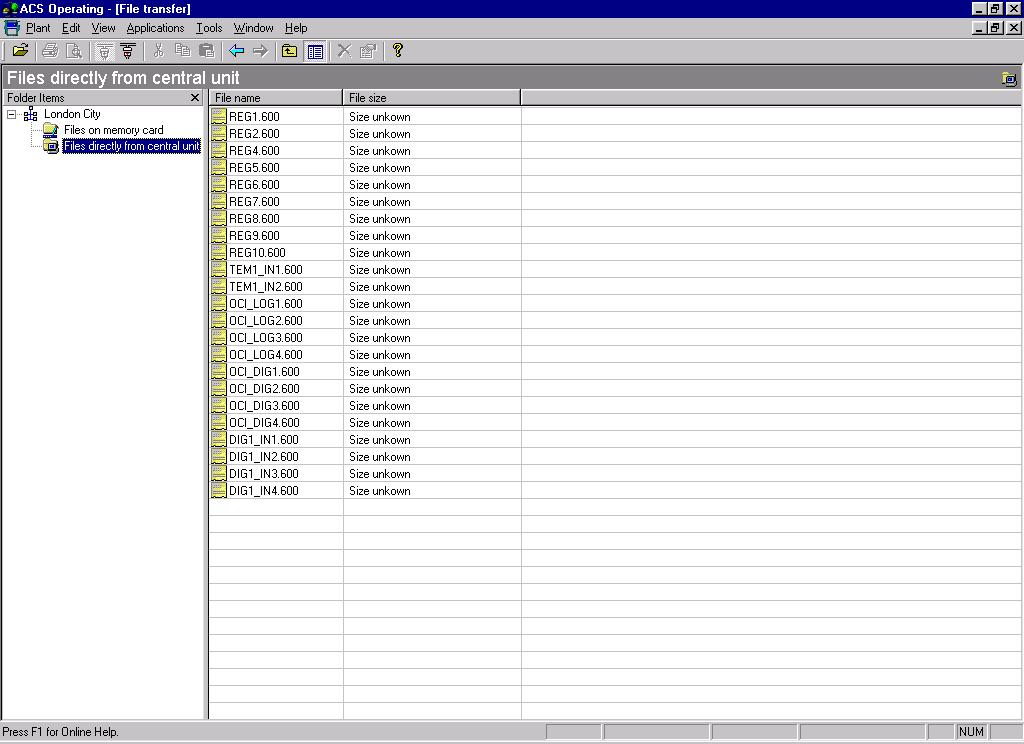This screenshot has width=1024, height=744.
Task: Select the file OCI_DIG3.600
Action: (x=264, y=406)
